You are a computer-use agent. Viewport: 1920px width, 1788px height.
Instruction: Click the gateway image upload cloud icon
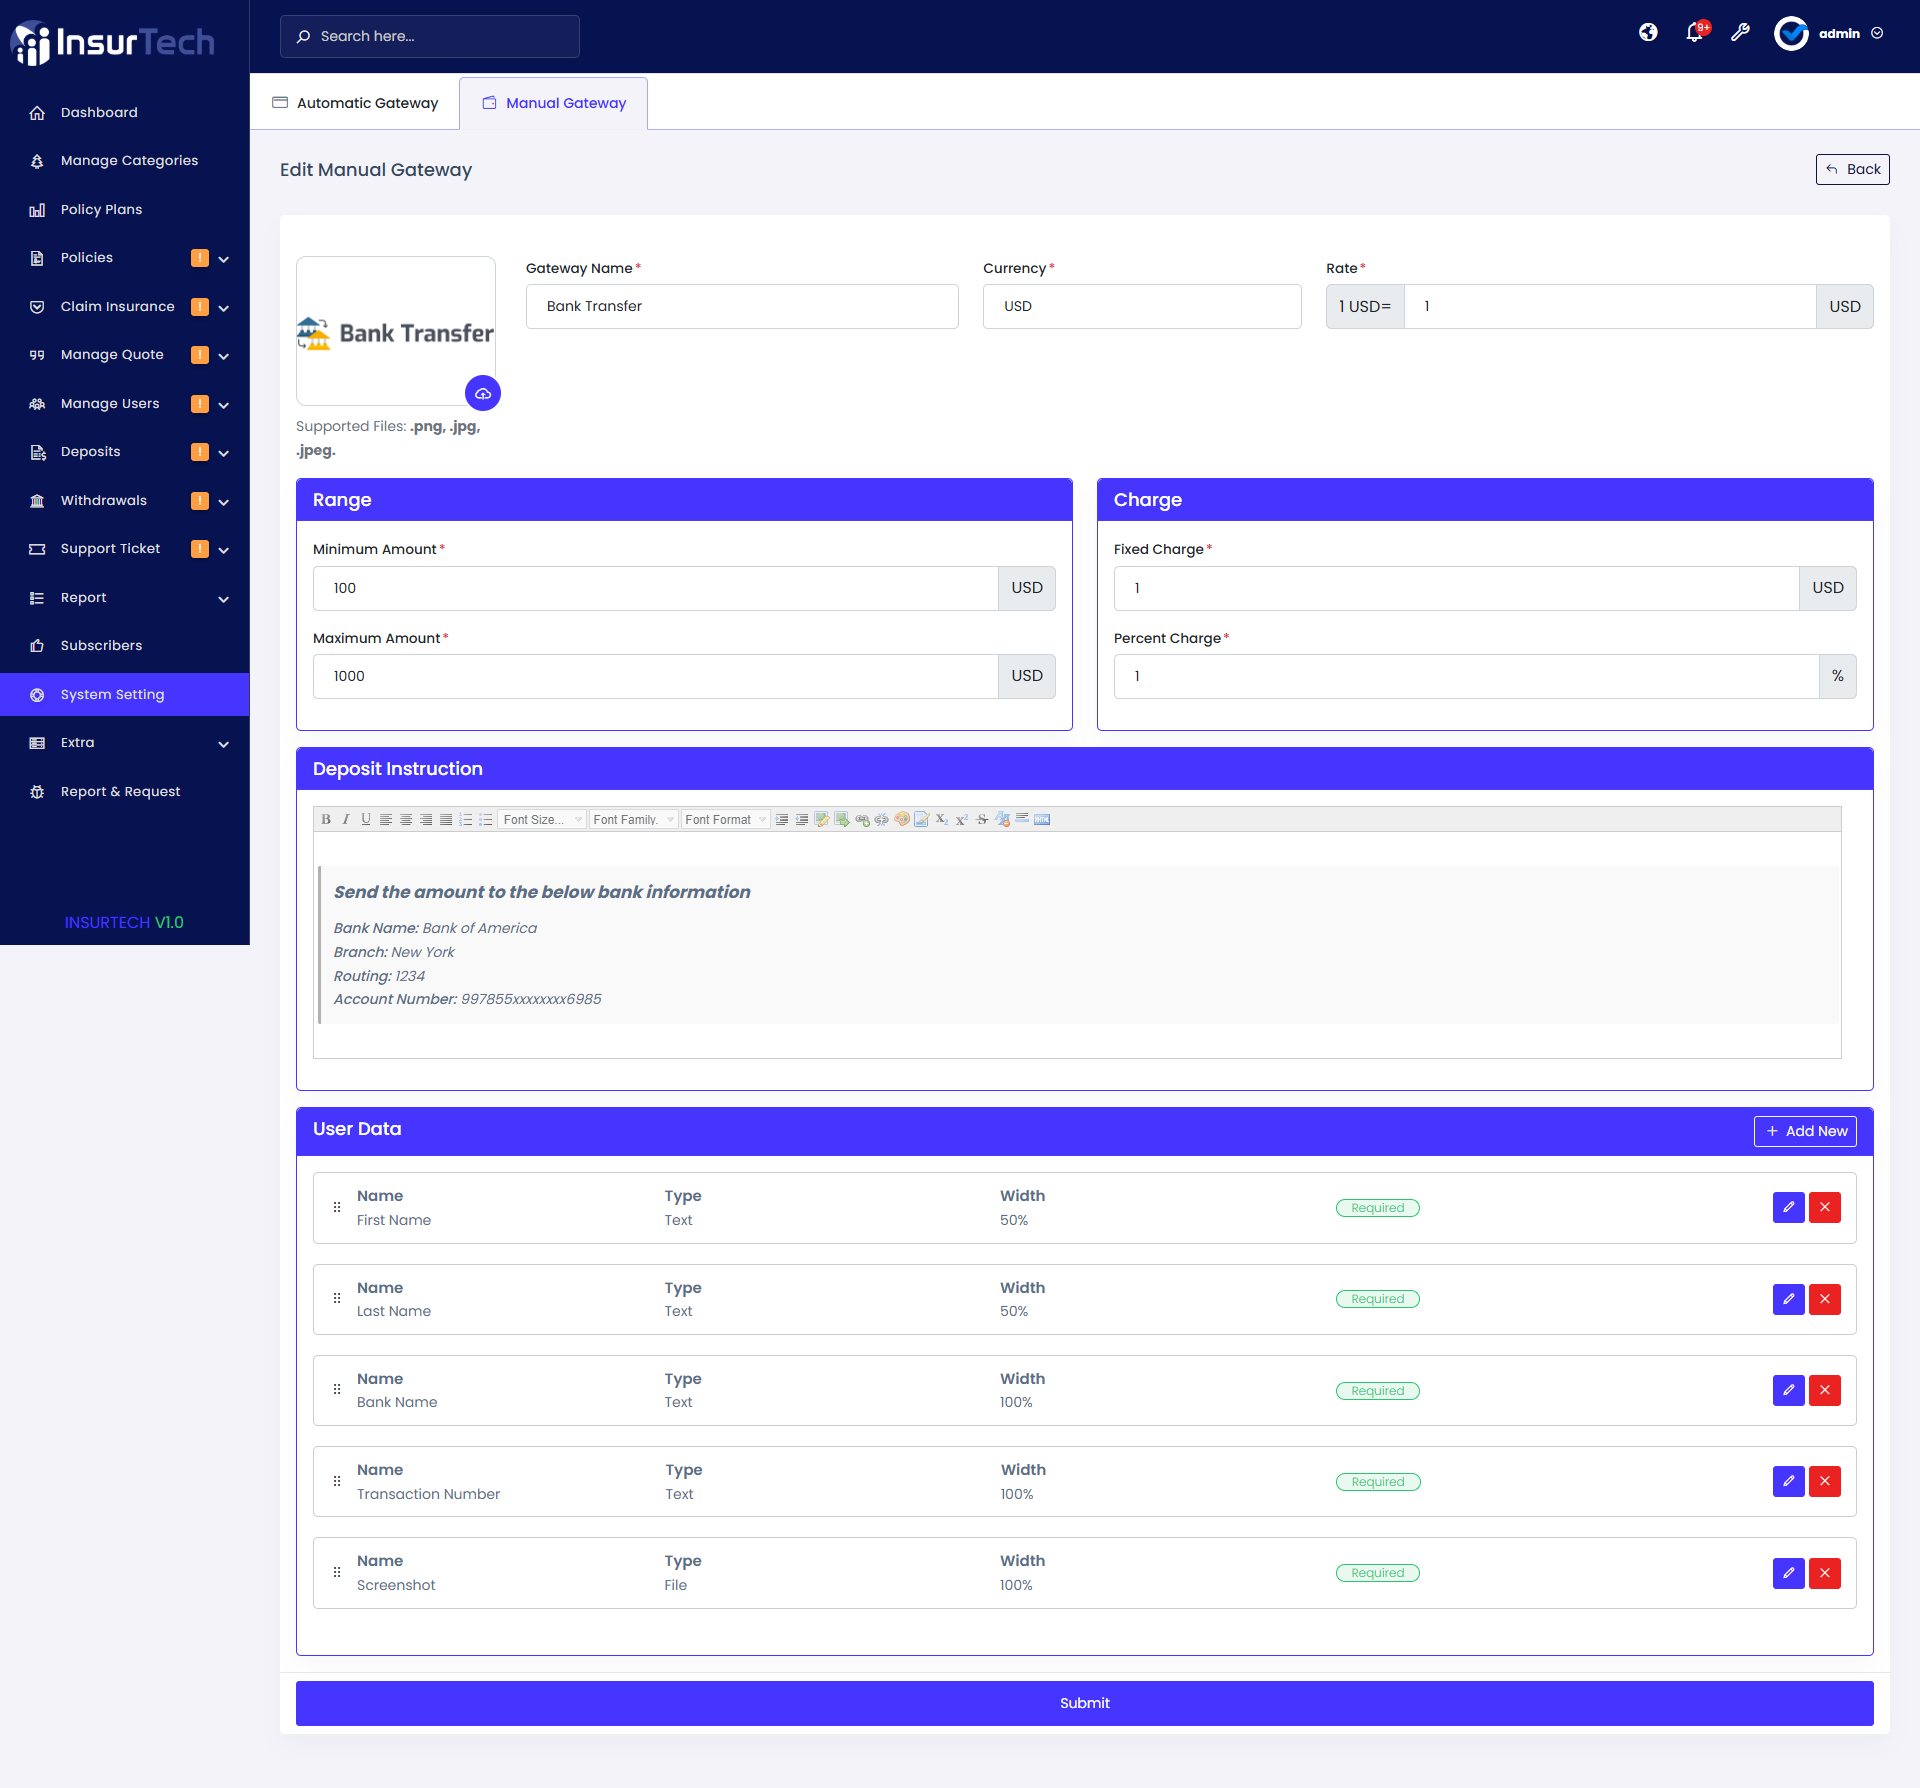[x=483, y=393]
